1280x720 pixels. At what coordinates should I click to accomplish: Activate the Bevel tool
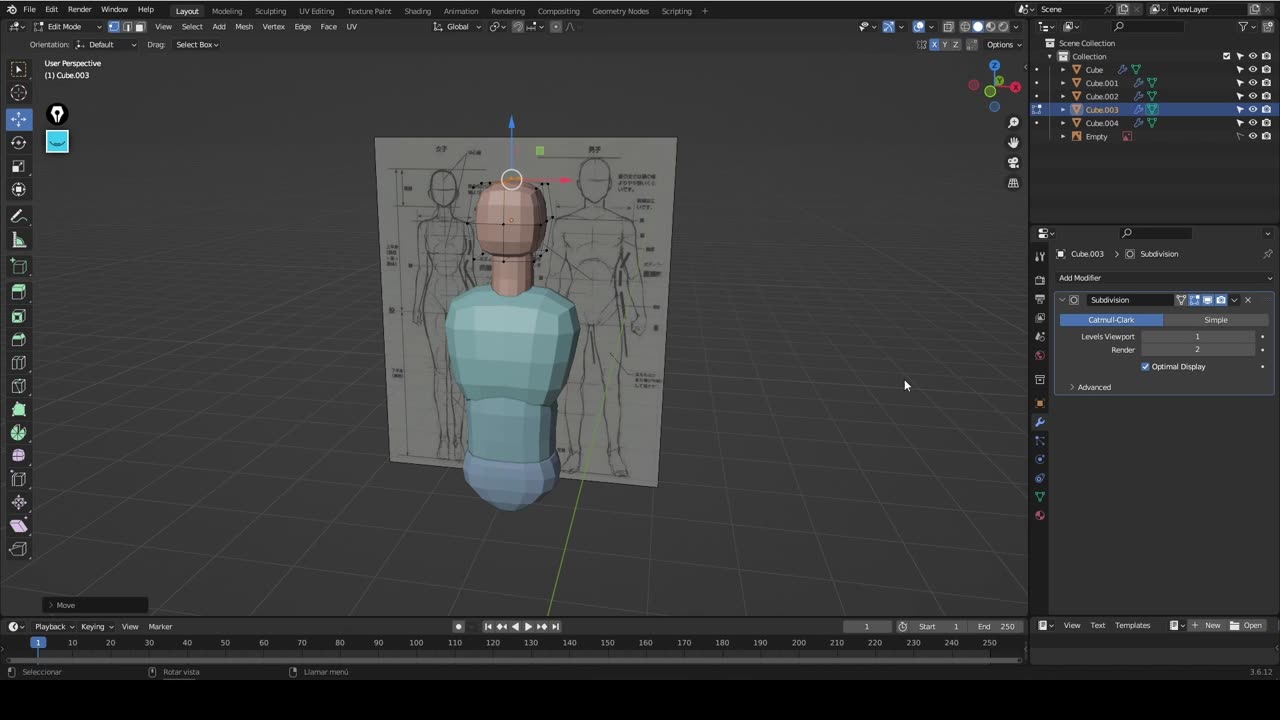pos(18,340)
